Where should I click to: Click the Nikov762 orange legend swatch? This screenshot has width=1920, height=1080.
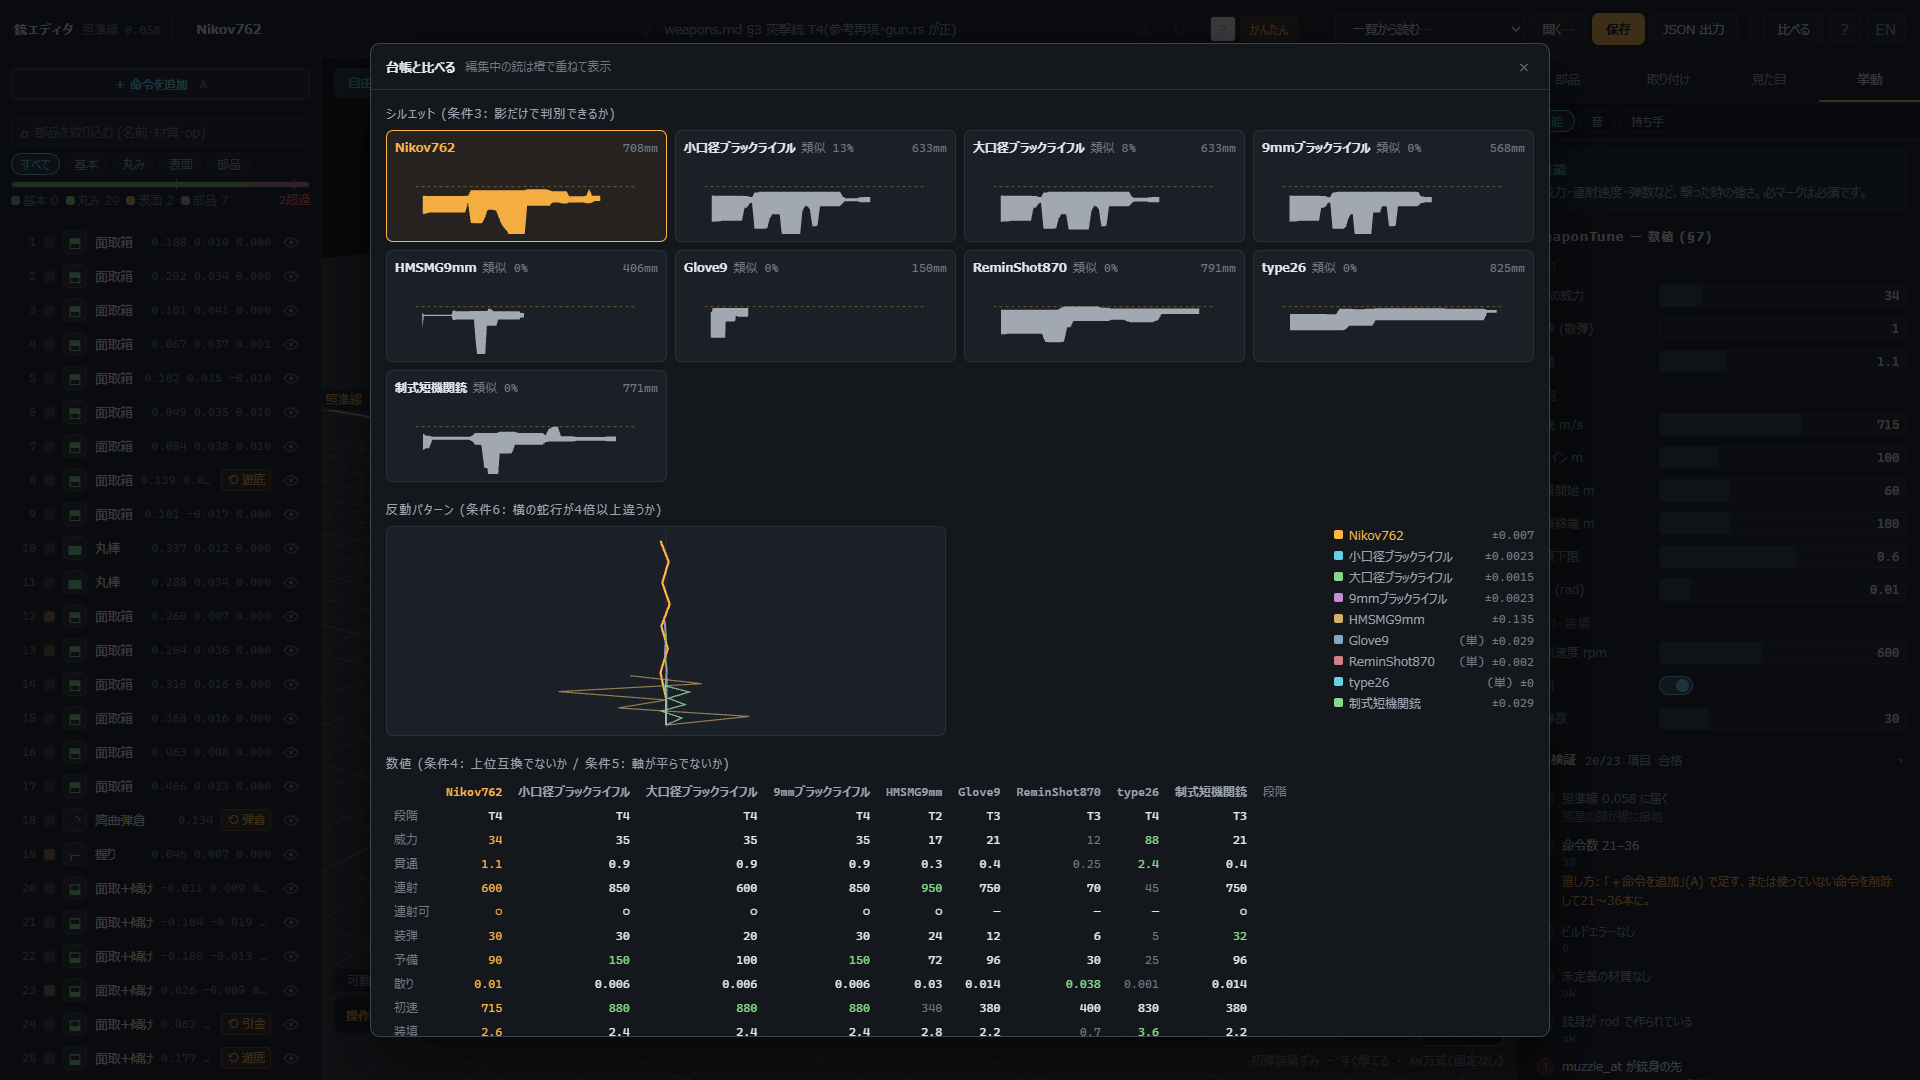coord(1338,535)
